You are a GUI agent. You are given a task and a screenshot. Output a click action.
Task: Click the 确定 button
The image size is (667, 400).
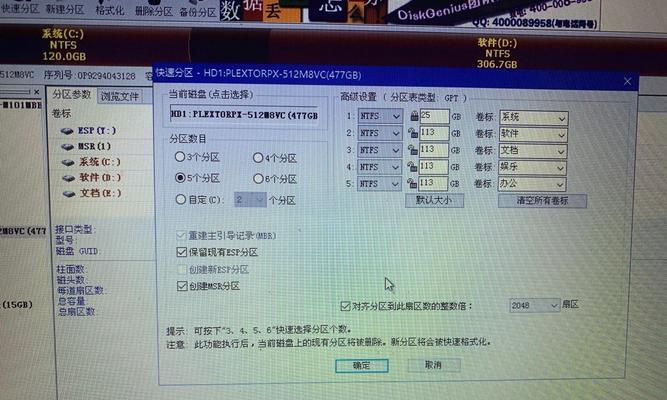pyautogui.click(x=362, y=366)
